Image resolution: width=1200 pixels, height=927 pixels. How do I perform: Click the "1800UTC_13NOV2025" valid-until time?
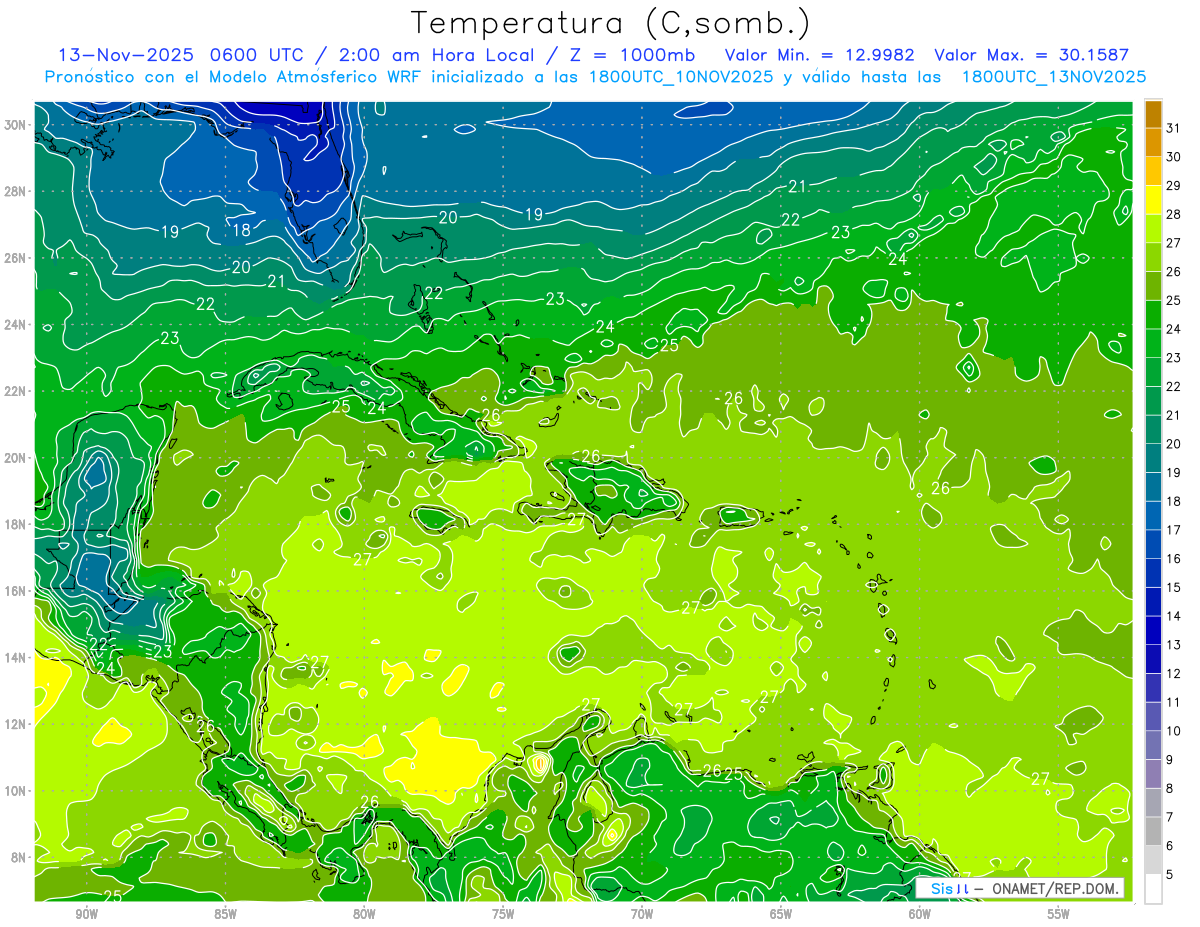[1053, 77]
